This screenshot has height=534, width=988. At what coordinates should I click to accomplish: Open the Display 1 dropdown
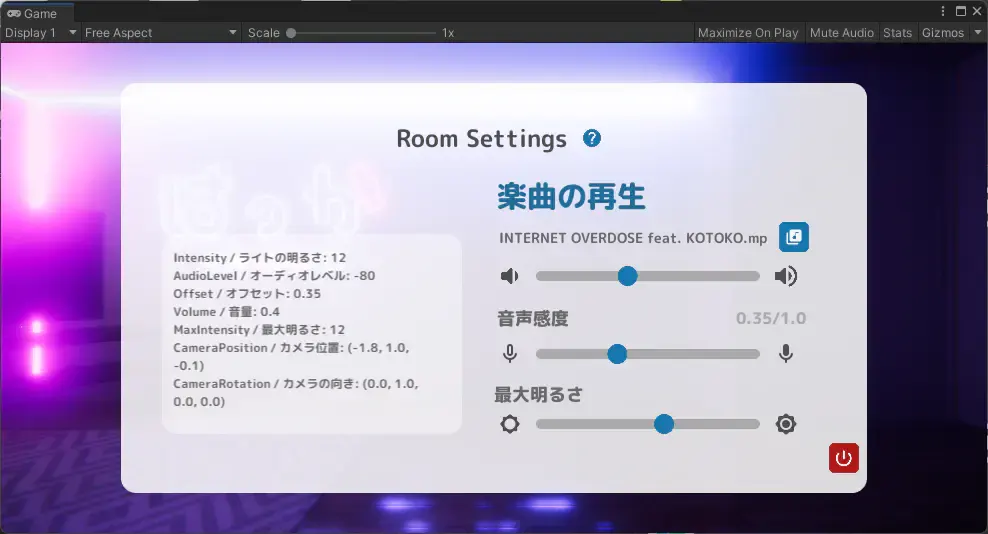click(40, 33)
